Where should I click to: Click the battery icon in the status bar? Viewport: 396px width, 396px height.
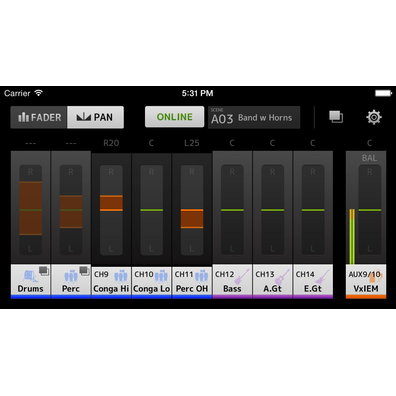[x=384, y=93]
